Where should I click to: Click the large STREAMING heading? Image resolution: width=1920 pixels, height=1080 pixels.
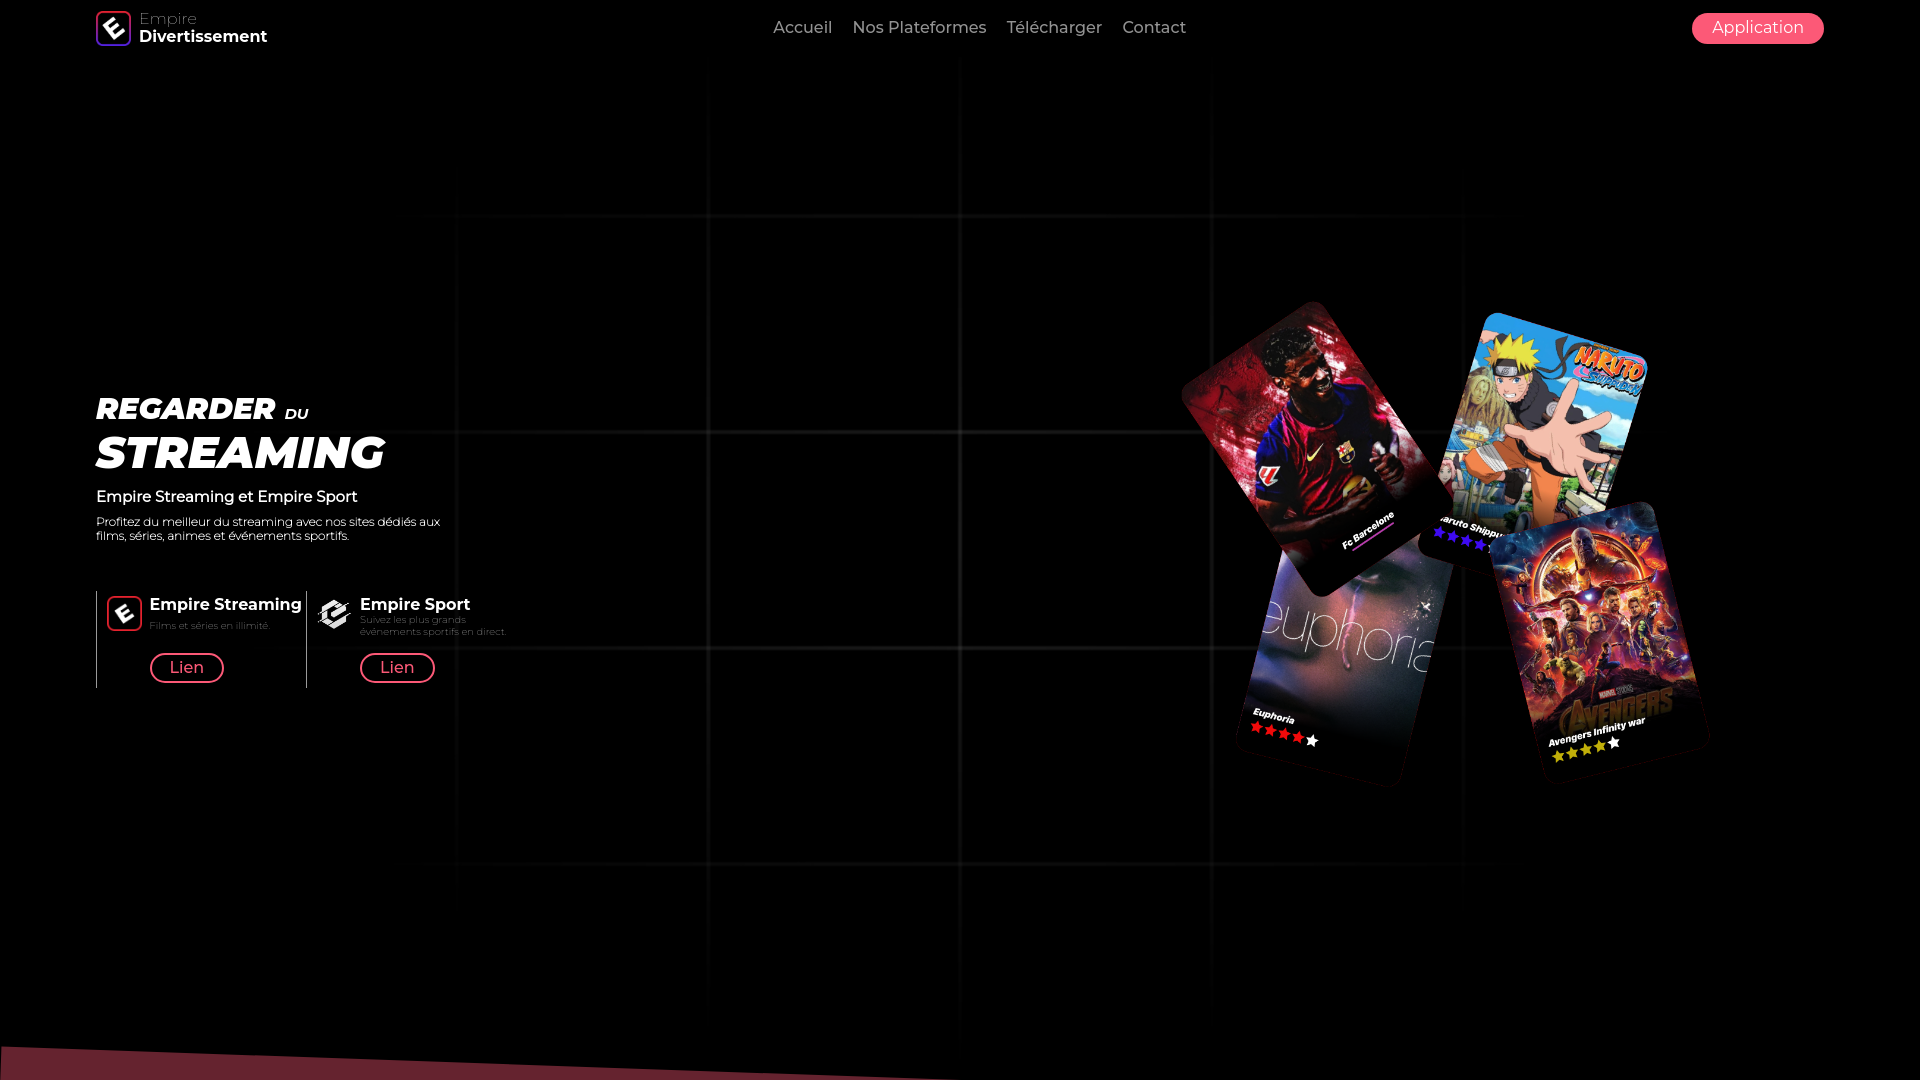[x=240, y=453]
